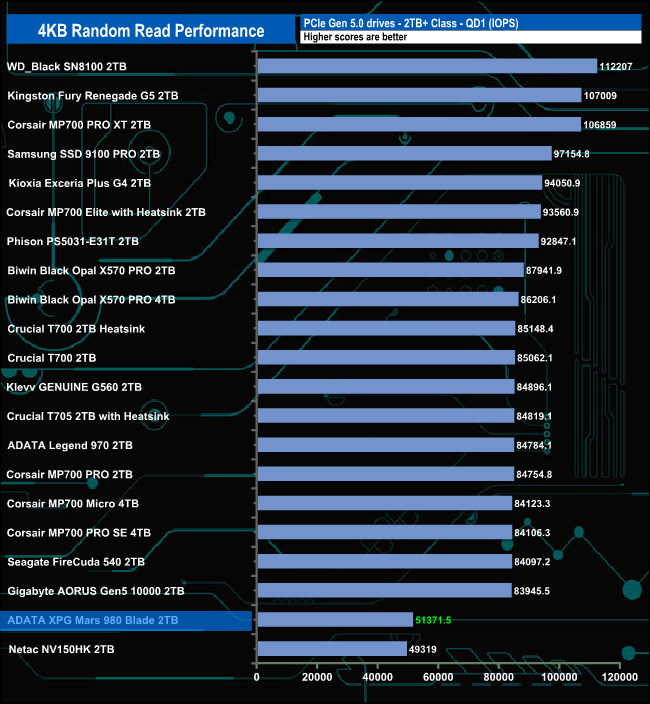The image size is (650, 704).
Task: Select the 'Netac NV150HK 2TB' label
Action: 61,649
